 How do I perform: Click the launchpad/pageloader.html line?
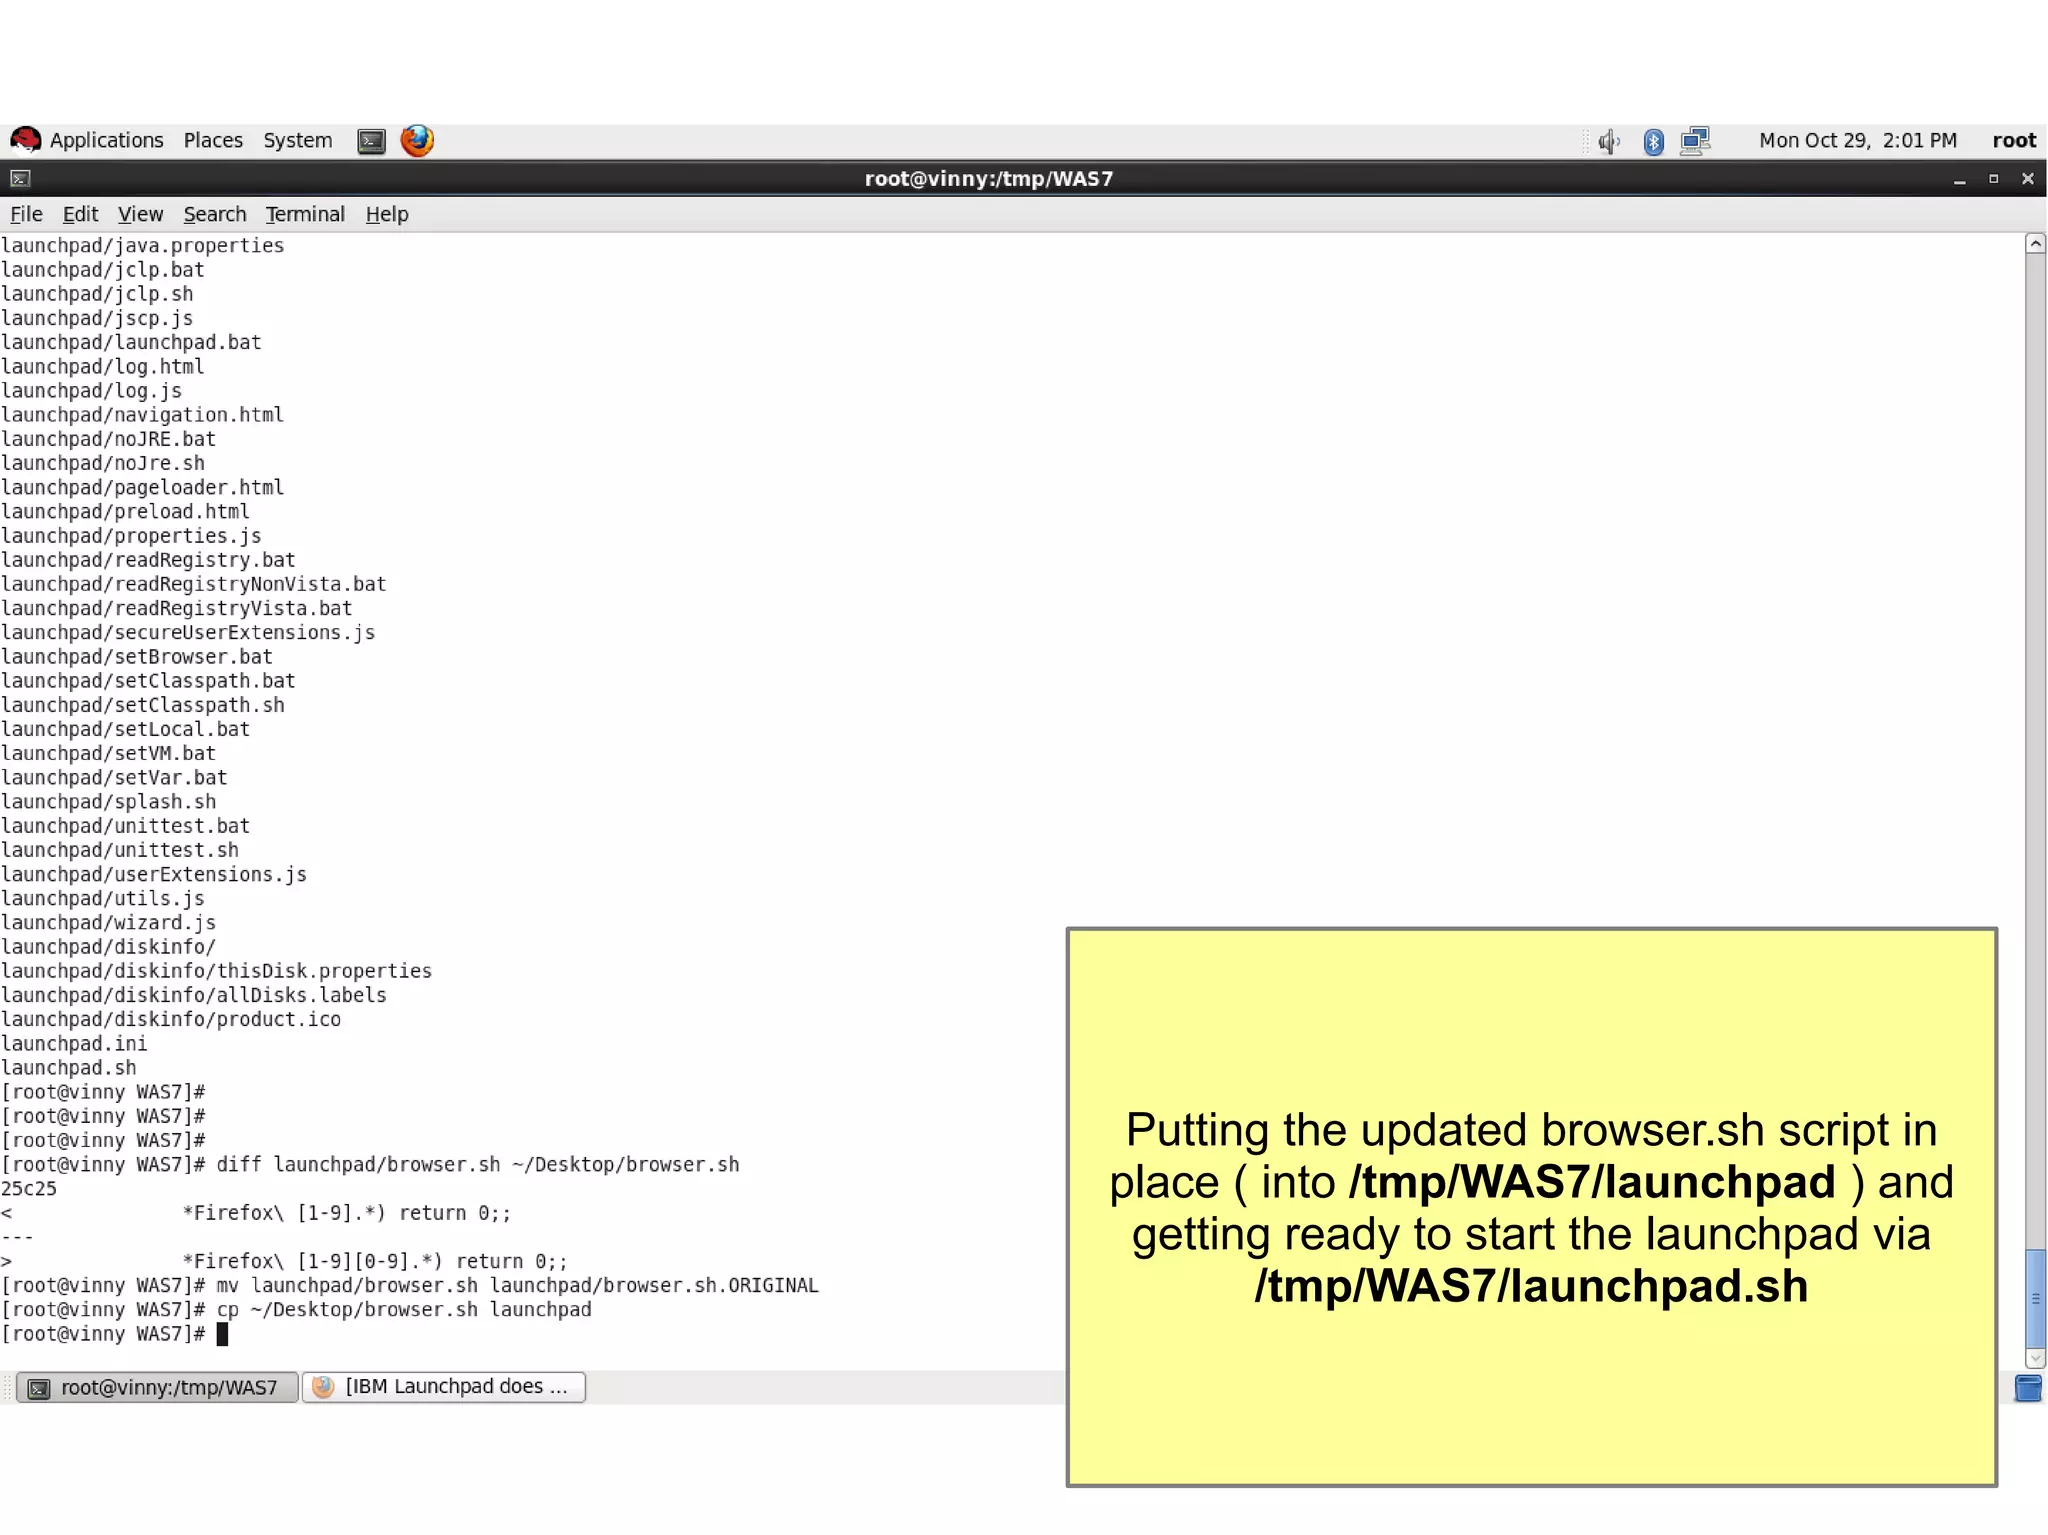[143, 488]
